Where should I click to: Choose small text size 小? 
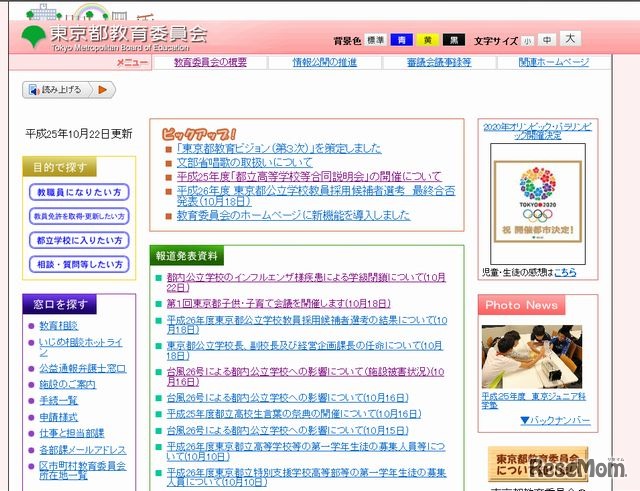point(527,41)
